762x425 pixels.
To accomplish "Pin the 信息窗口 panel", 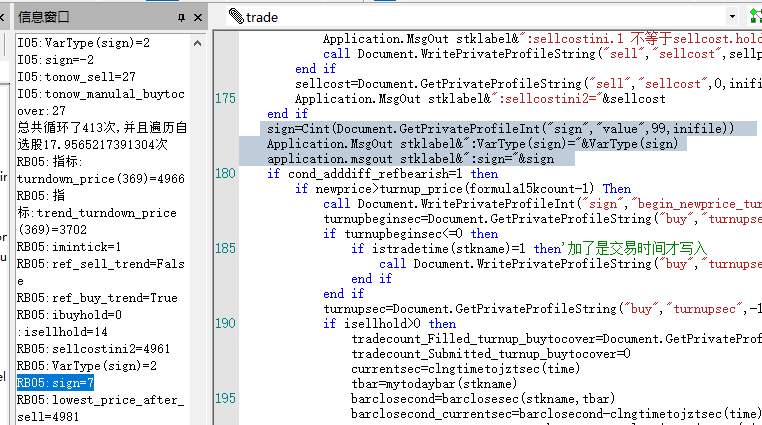I will 181,17.
